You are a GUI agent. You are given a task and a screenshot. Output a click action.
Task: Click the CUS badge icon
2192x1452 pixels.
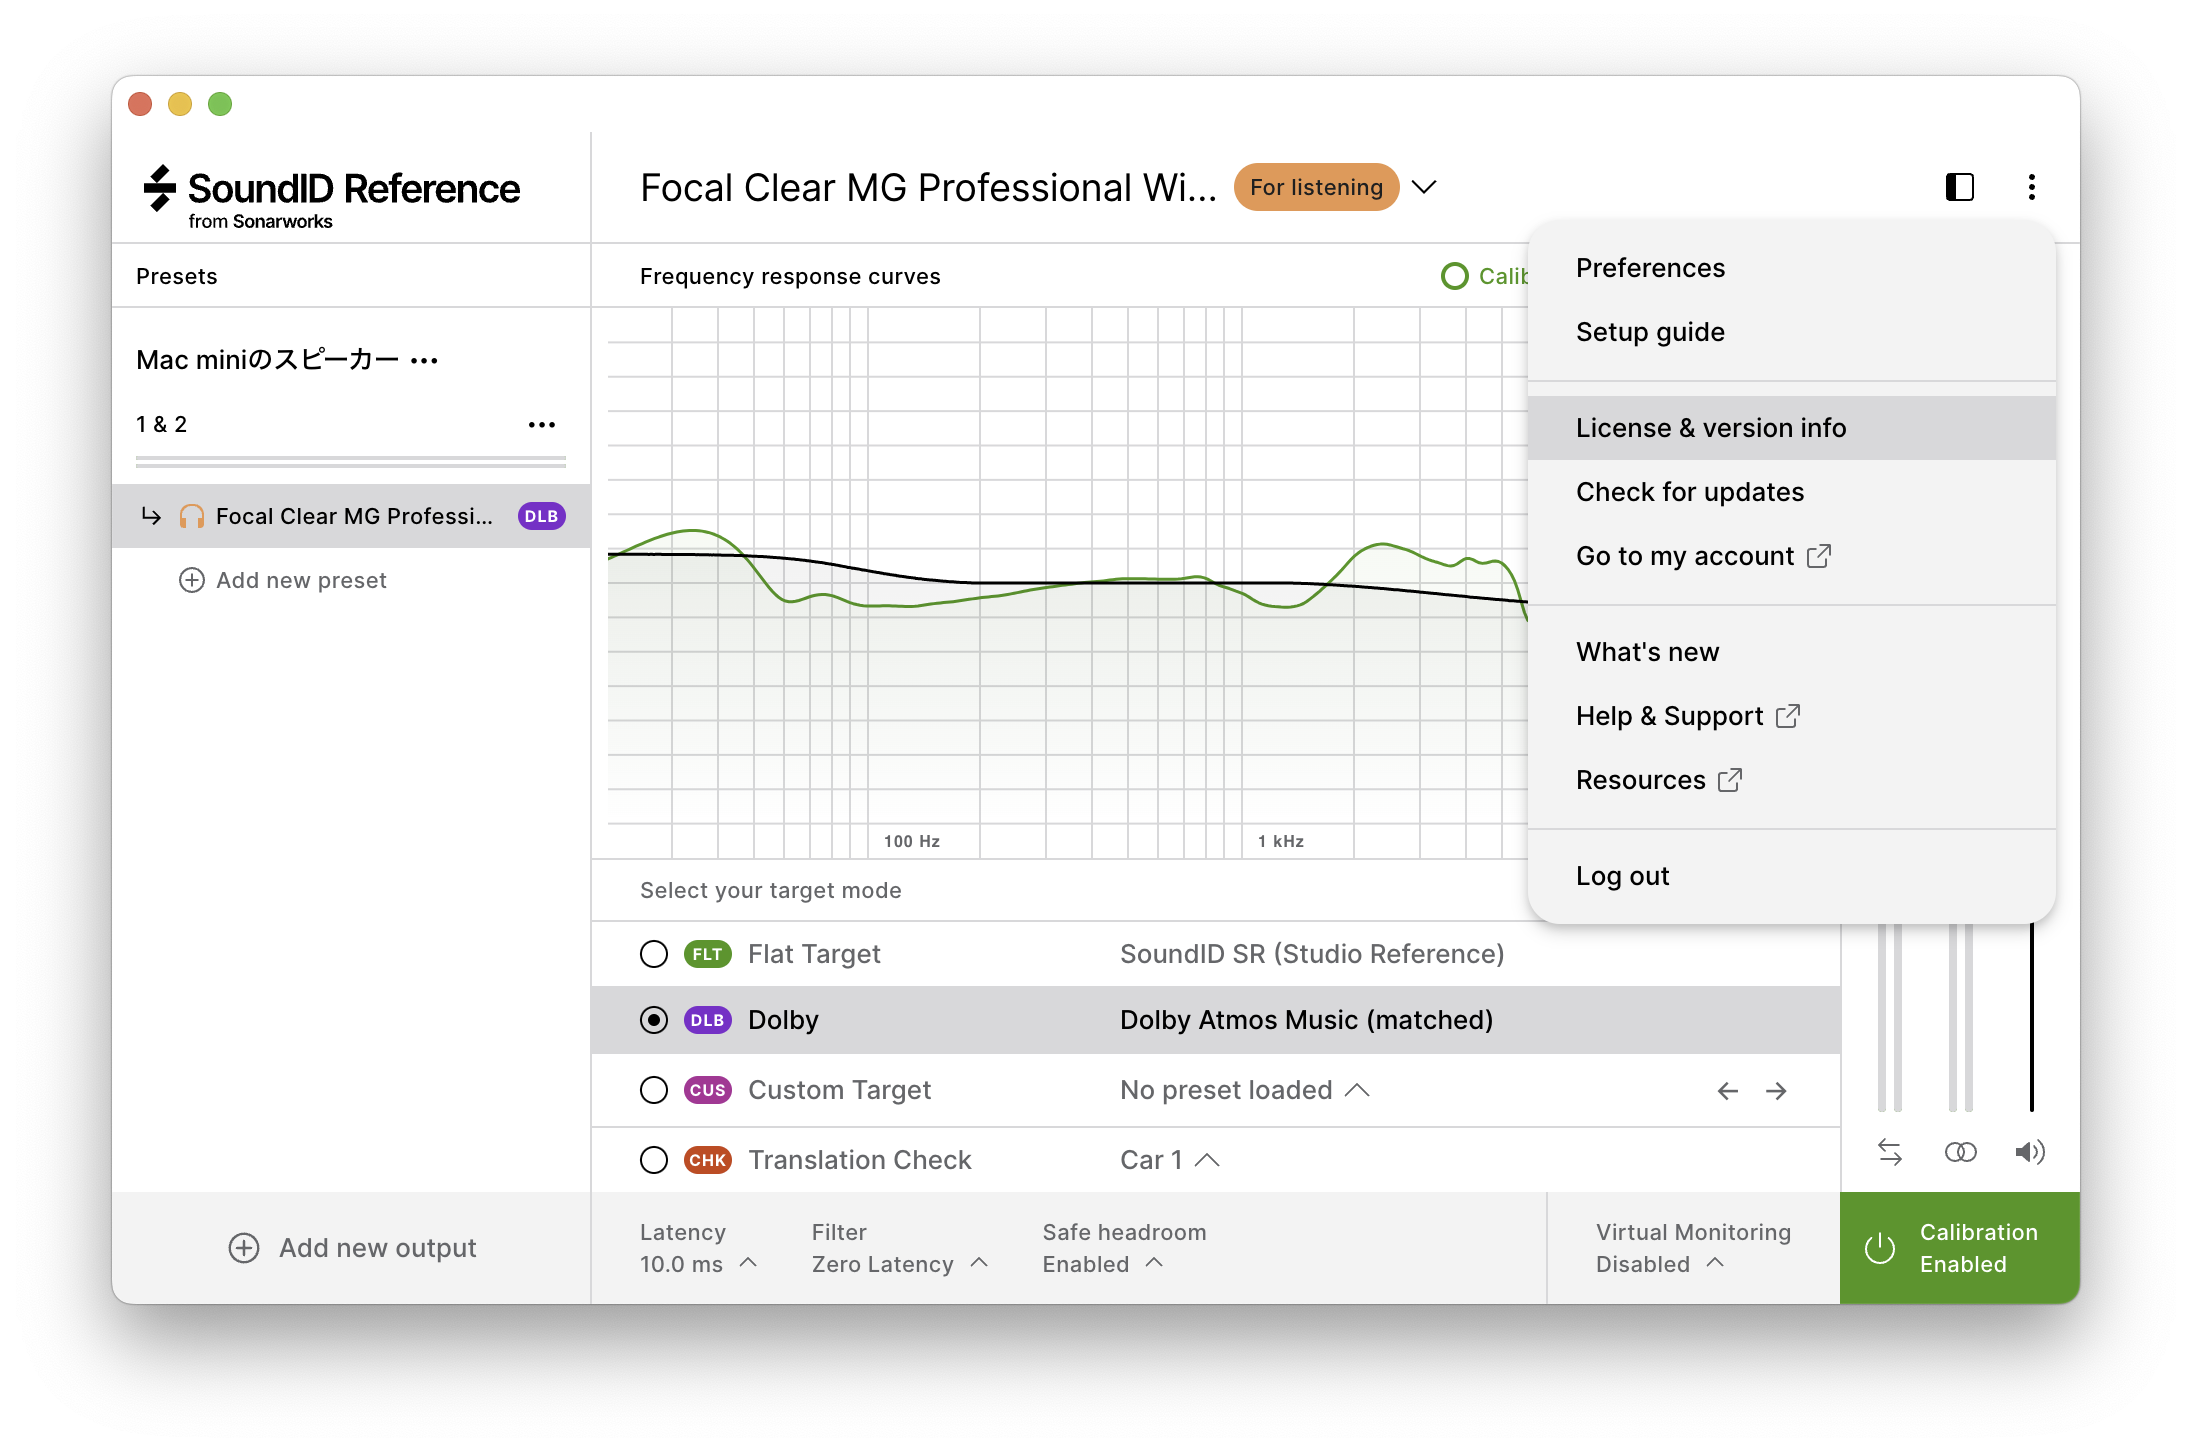[x=707, y=1090]
